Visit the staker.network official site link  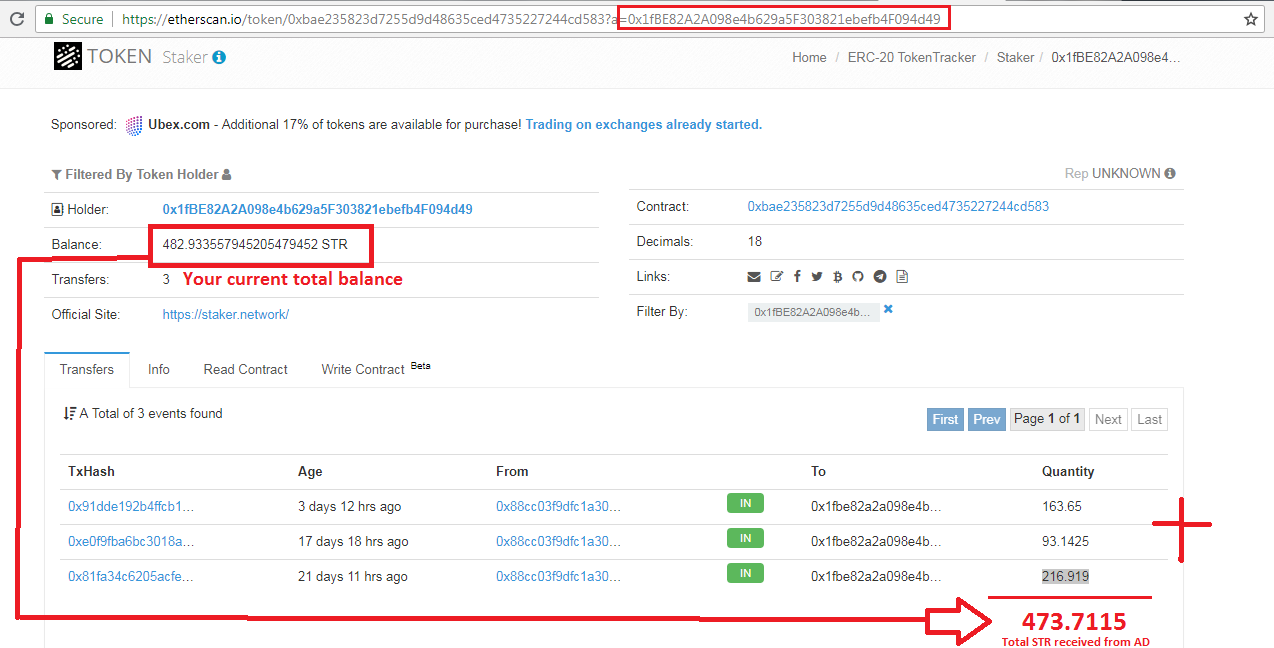tap(226, 314)
